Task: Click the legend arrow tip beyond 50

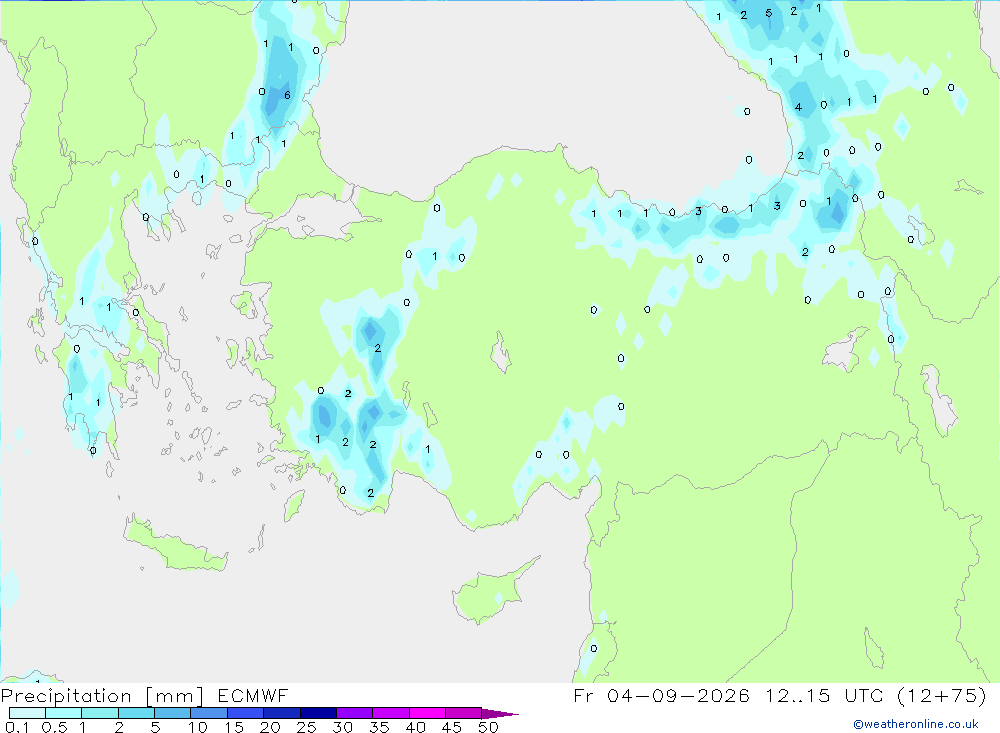Action: click(500, 713)
